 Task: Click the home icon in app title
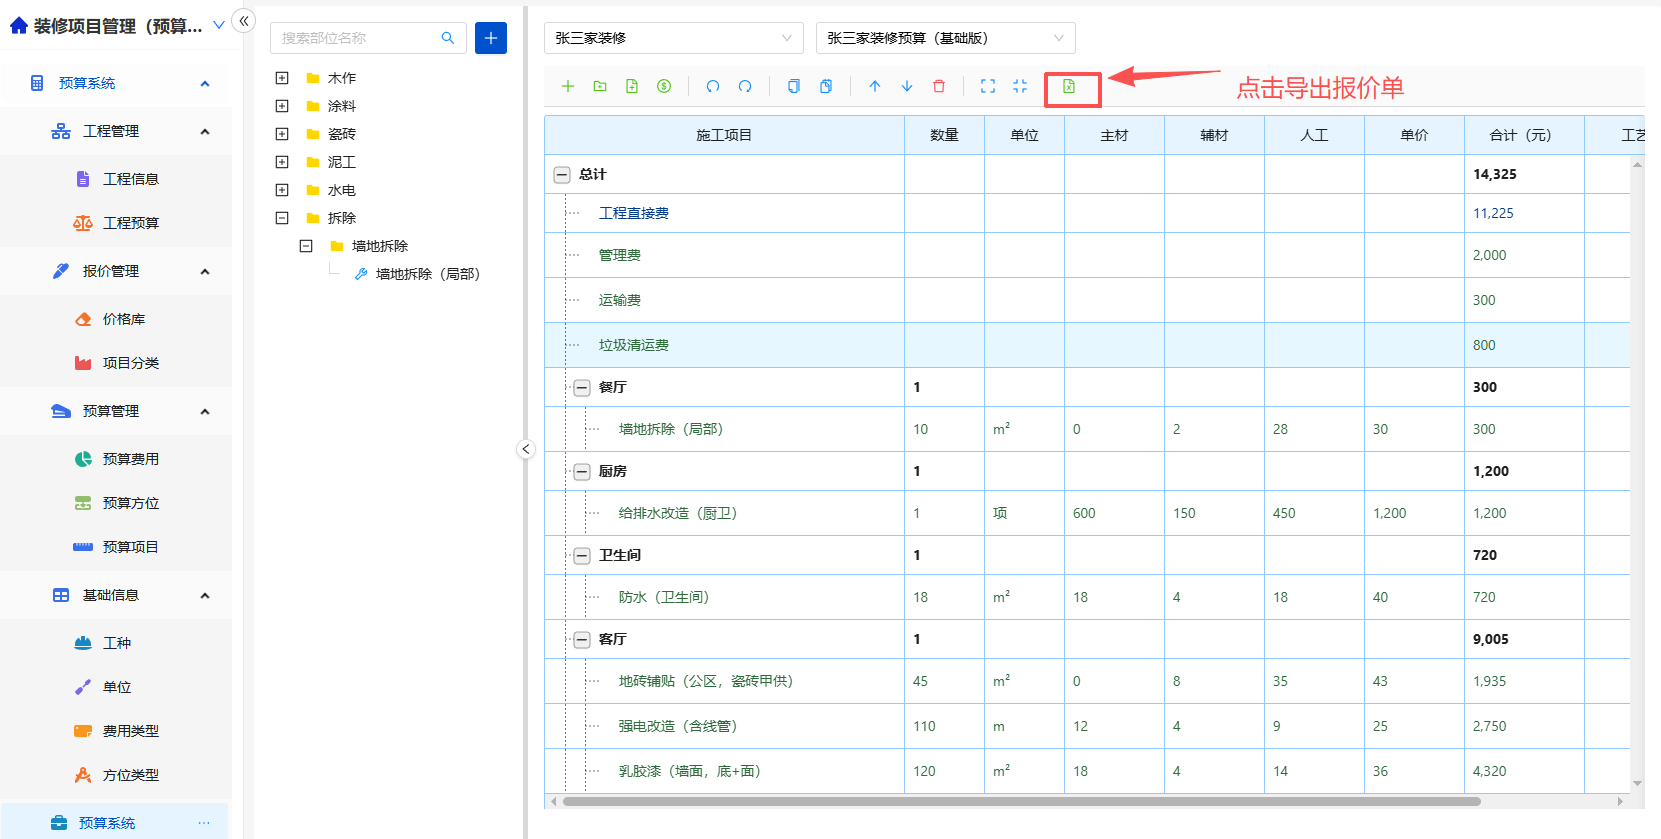[x=18, y=26]
